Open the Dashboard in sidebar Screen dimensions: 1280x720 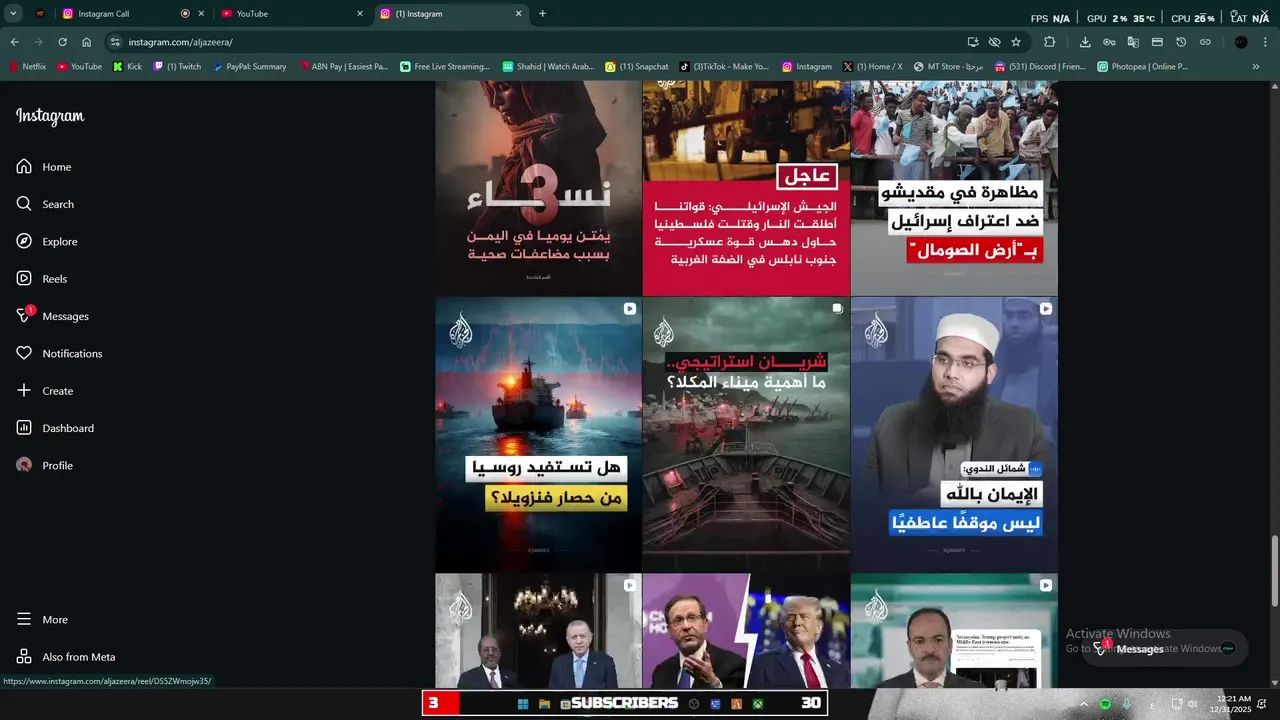55,428
